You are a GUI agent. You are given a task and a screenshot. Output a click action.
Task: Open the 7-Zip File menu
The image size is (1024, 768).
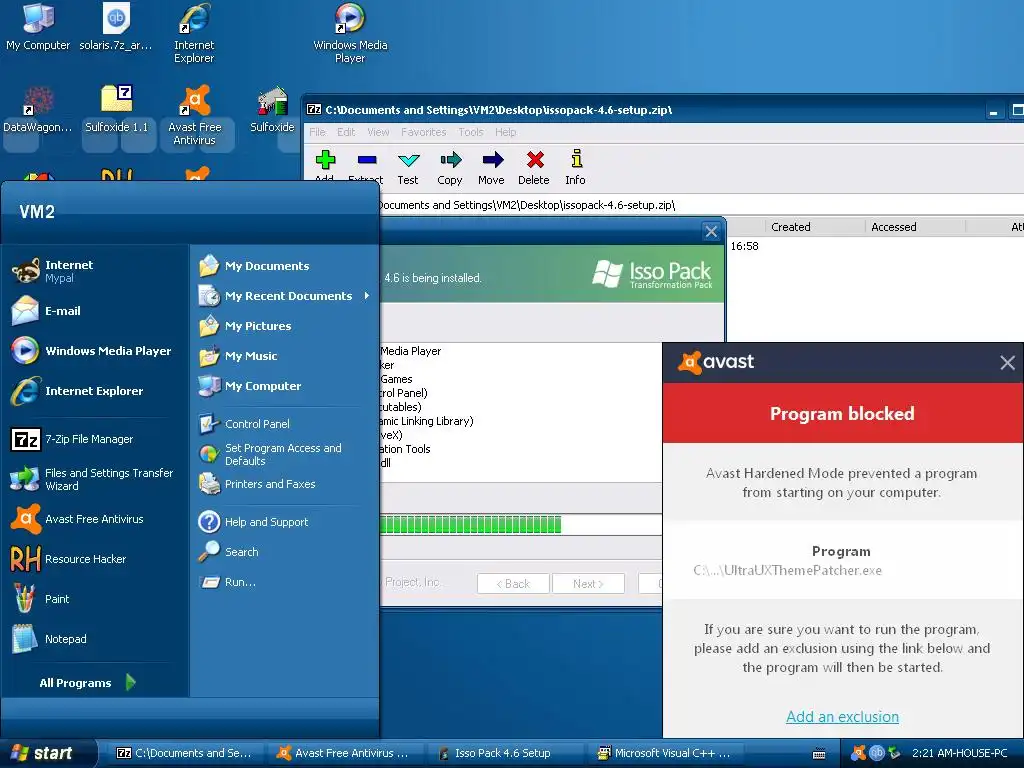click(317, 132)
